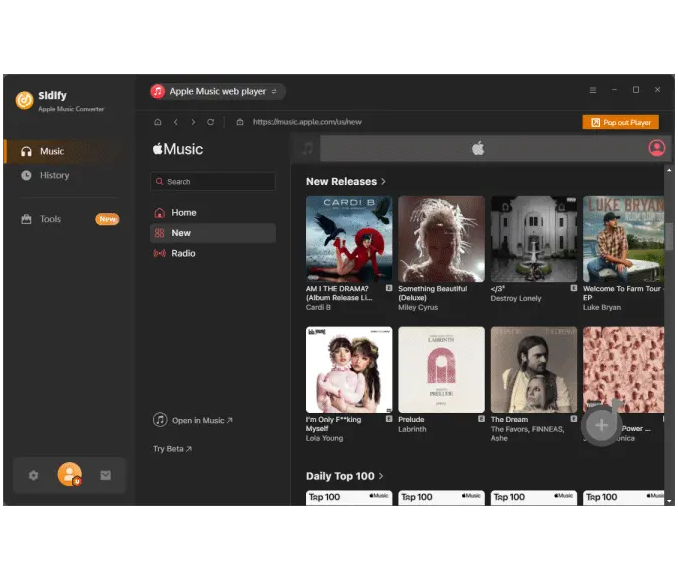Open the Tools section

(x=50, y=219)
